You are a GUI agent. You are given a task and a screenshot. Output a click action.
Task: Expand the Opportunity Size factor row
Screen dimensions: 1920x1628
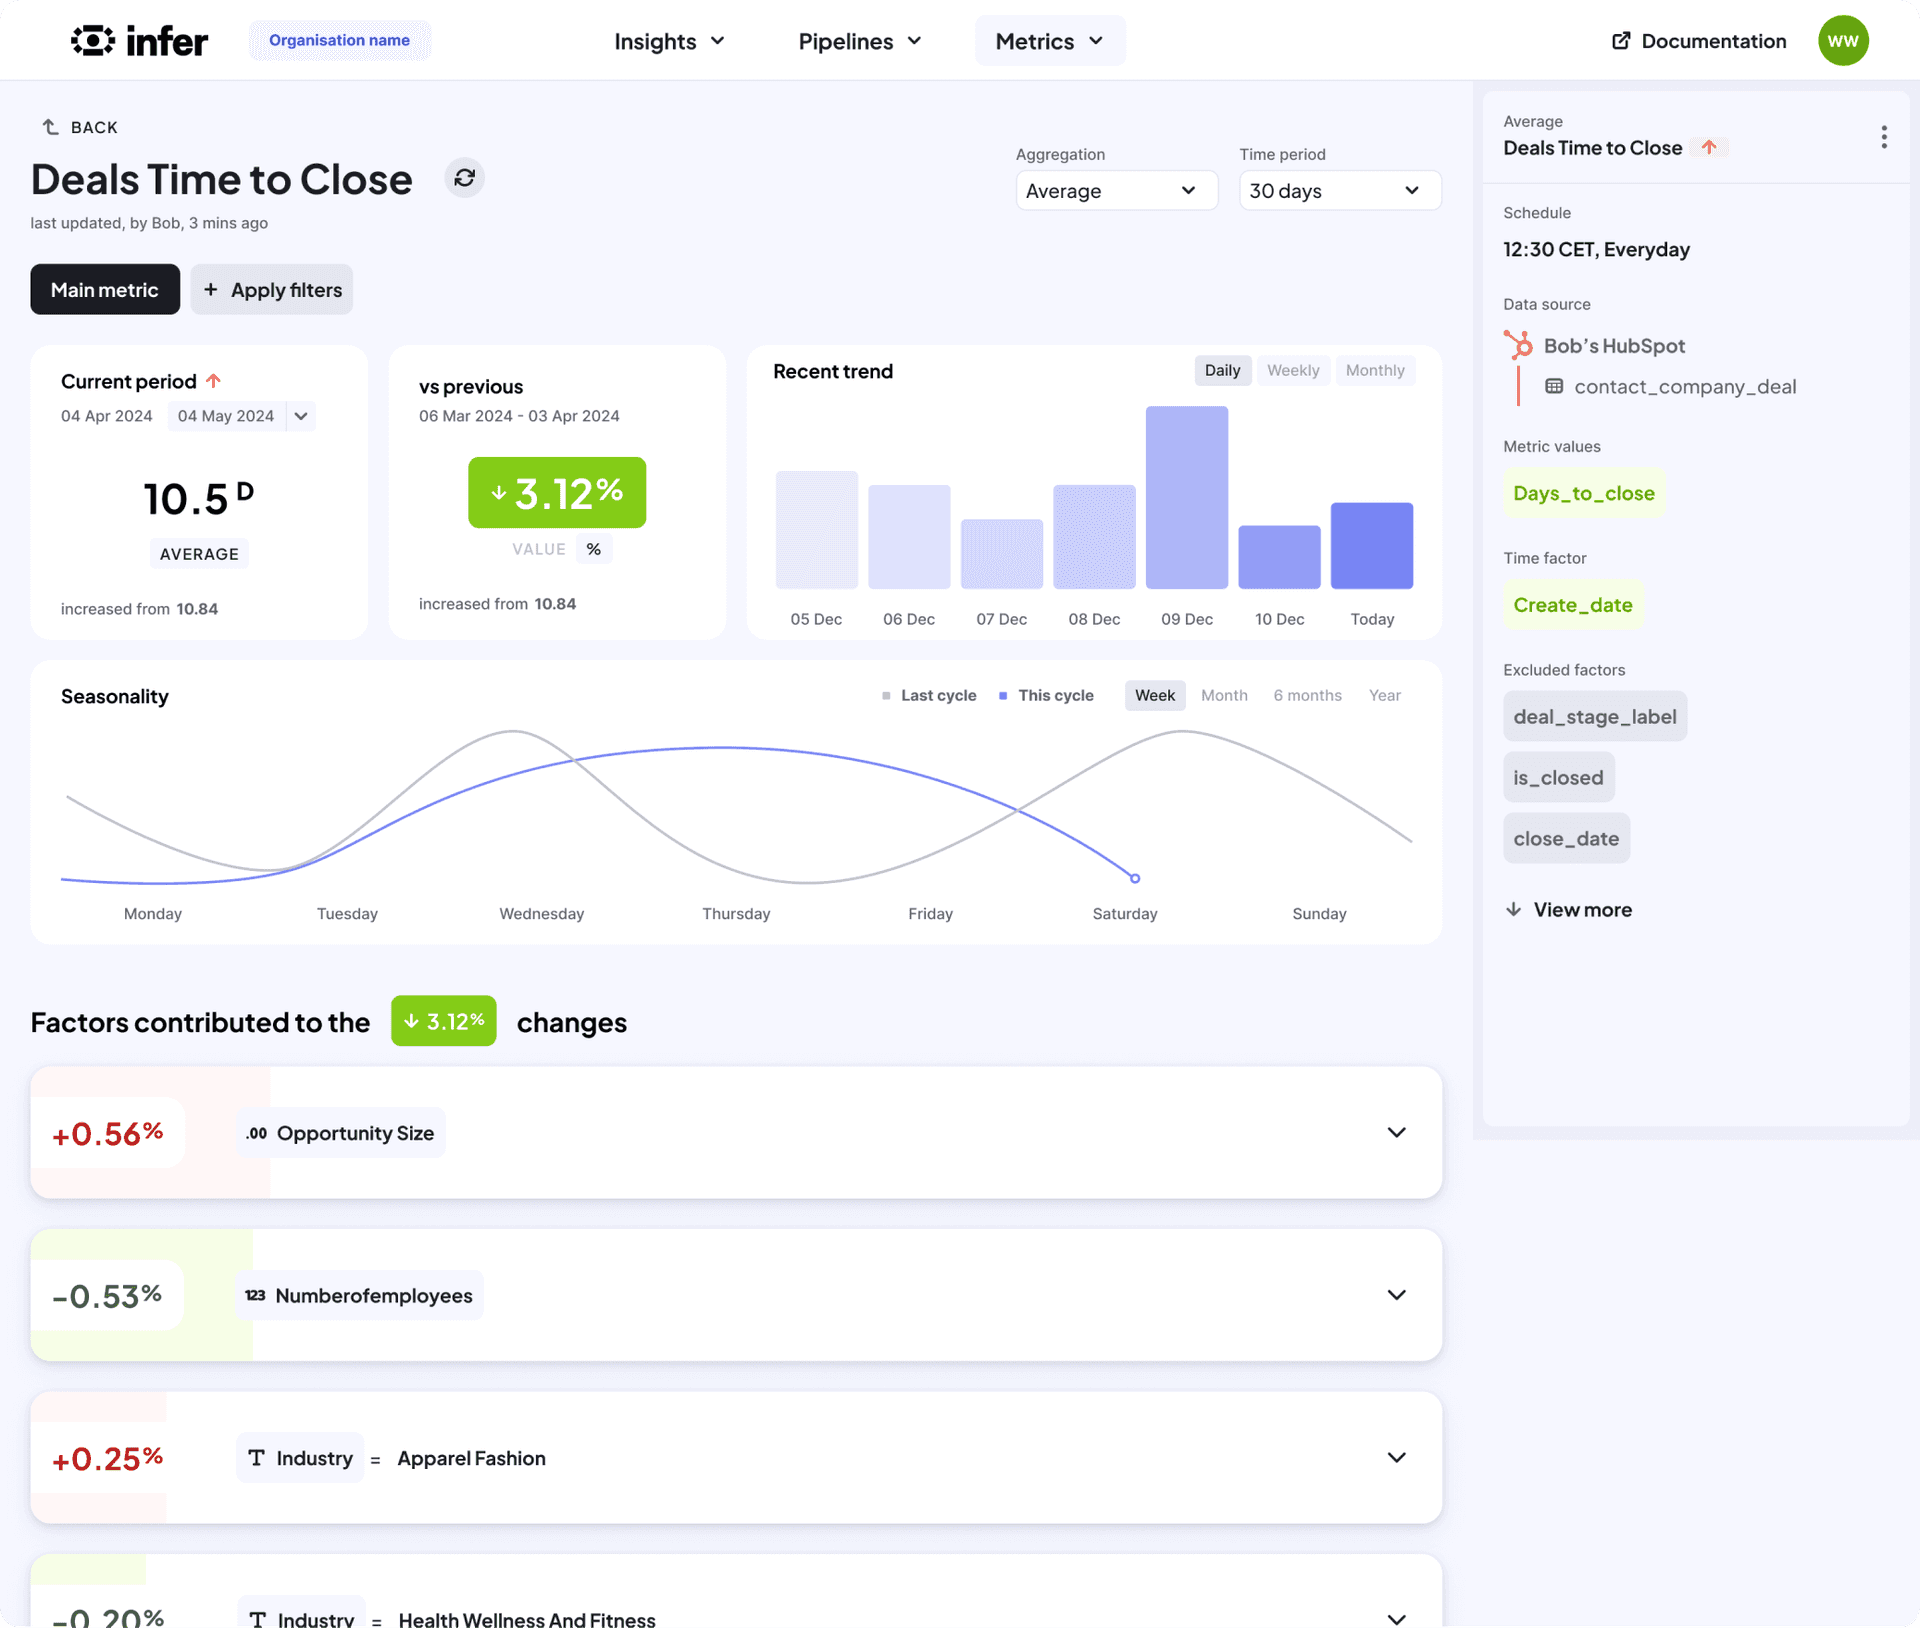tap(1395, 1131)
